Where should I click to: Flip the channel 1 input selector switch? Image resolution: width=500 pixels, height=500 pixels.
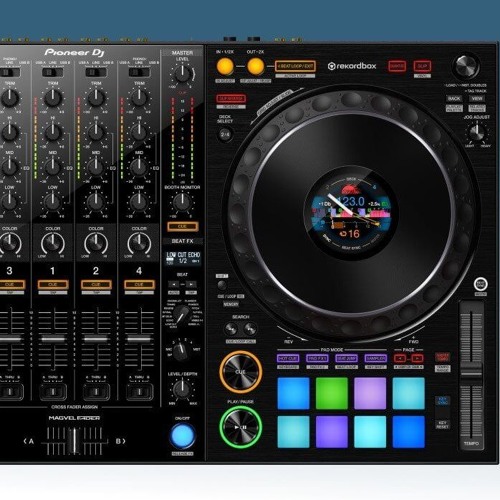tap(52, 72)
